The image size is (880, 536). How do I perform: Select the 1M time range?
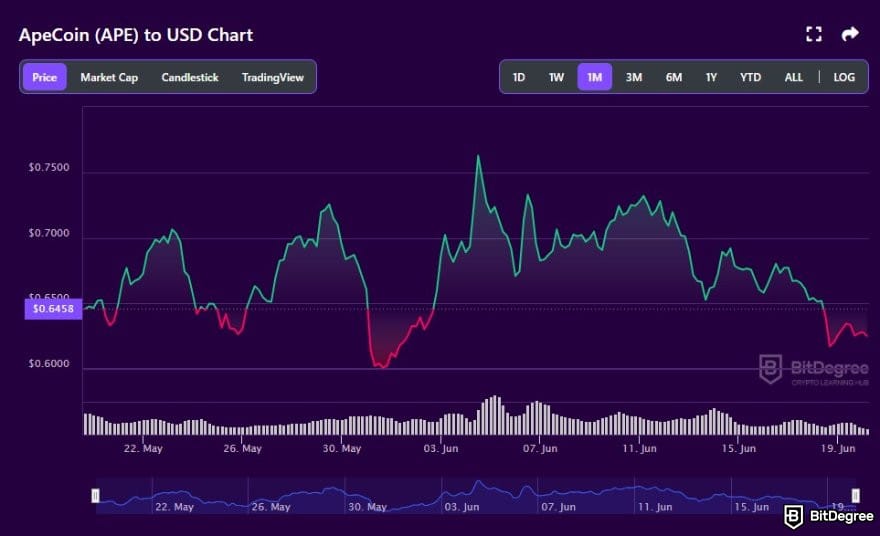(x=595, y=77)
